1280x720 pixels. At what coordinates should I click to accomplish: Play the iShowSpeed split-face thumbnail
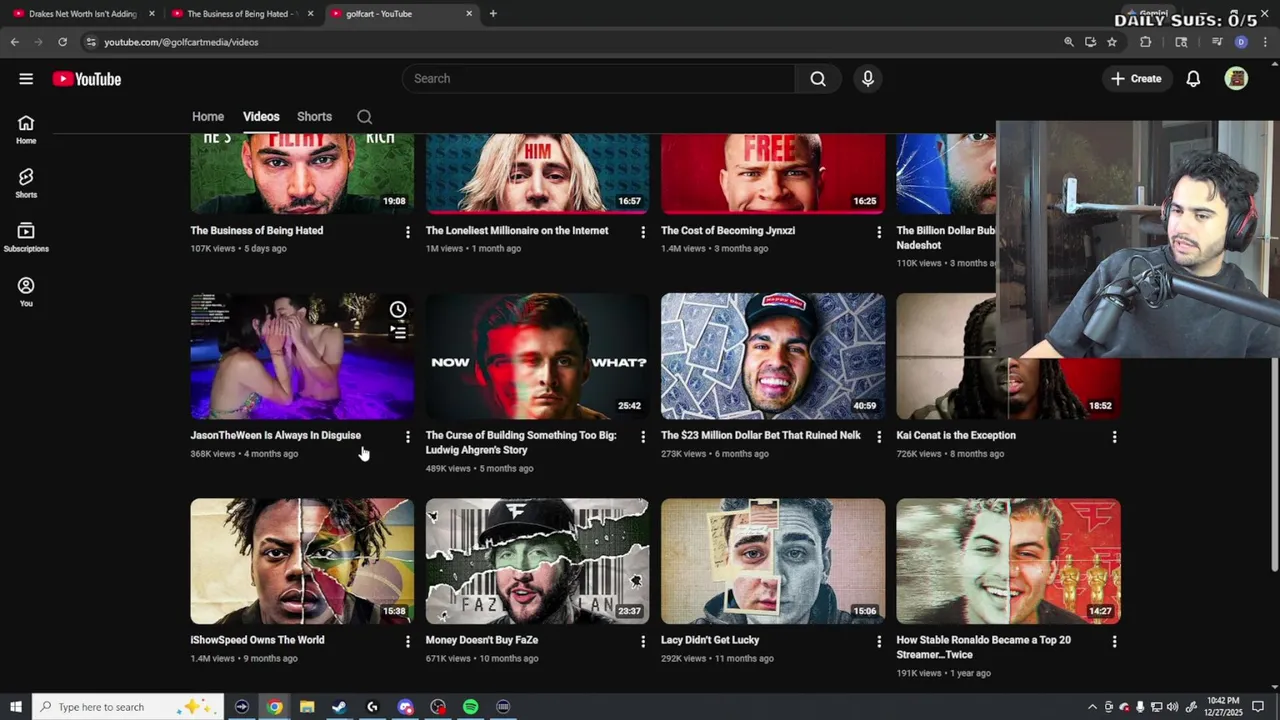pyautogui.click(x=302, y=561)
